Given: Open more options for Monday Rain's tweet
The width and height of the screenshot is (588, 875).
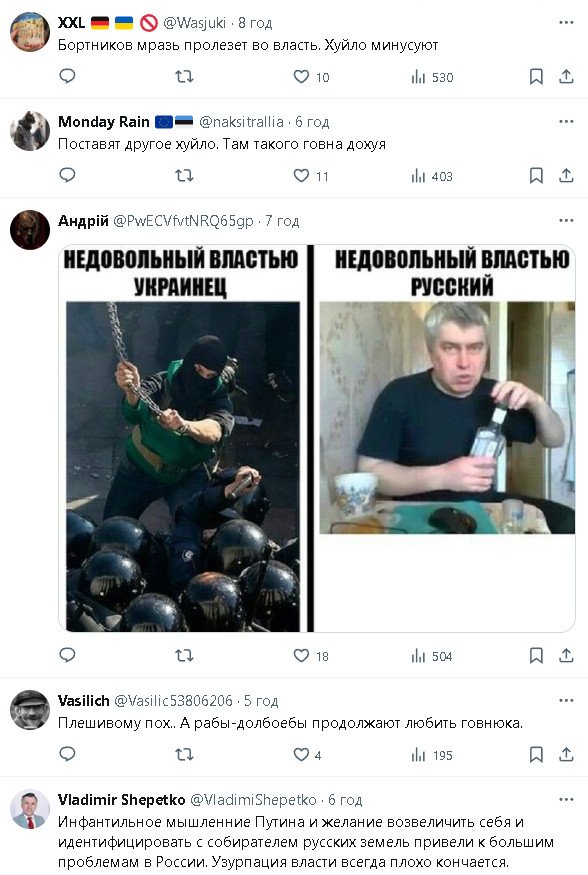Looking at the screenshot, I should (x=566, y=121).
